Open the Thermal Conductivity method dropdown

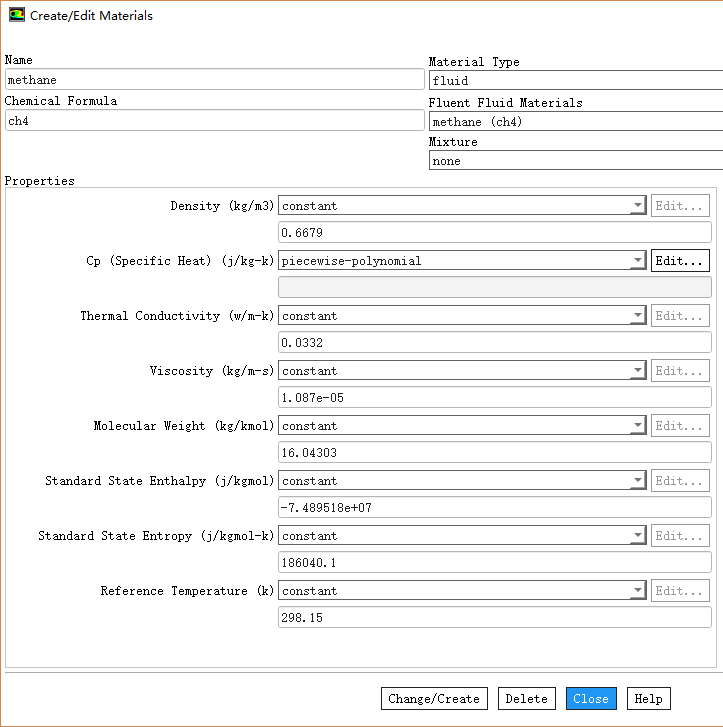coord(462,316)
